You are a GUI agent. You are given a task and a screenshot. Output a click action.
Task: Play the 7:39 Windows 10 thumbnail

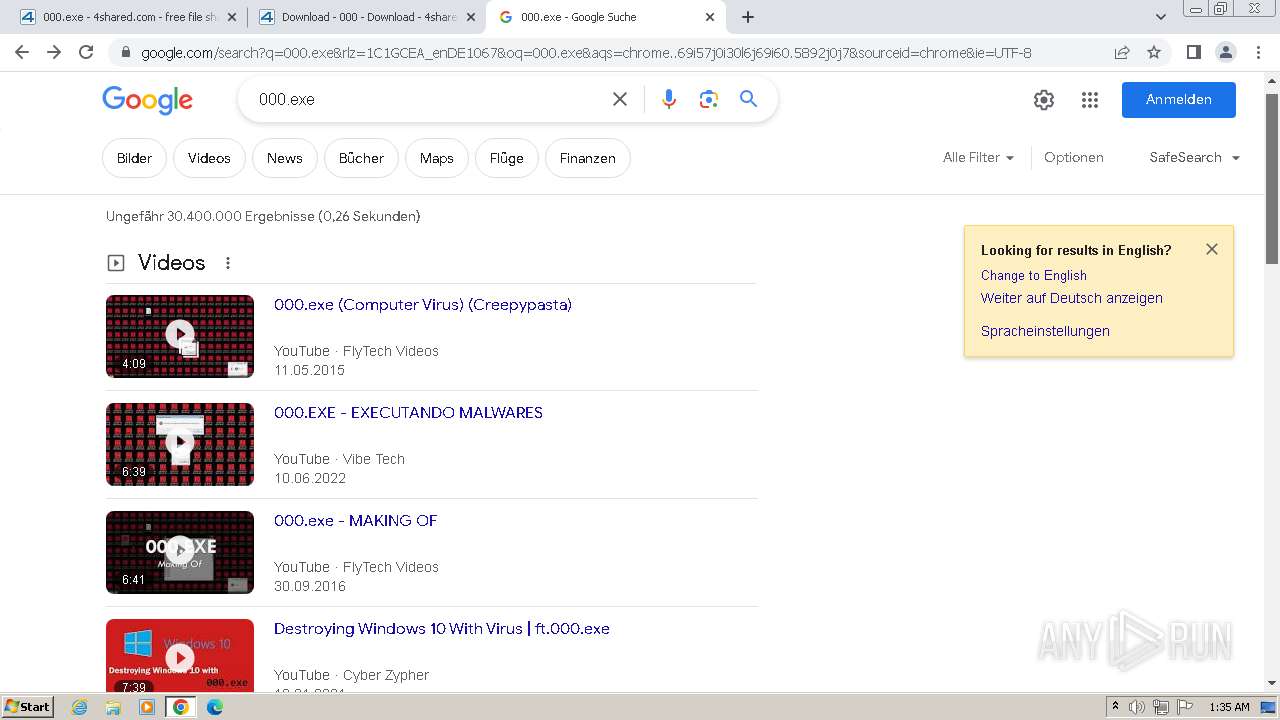(180, 655)
